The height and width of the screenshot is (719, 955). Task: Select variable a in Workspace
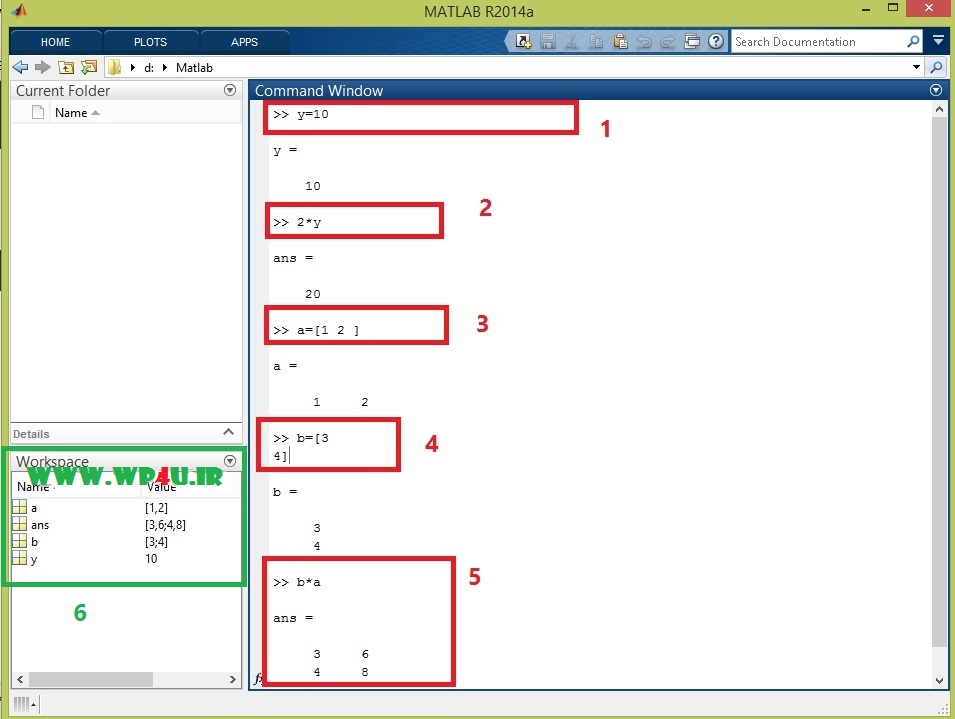(34, 508)
